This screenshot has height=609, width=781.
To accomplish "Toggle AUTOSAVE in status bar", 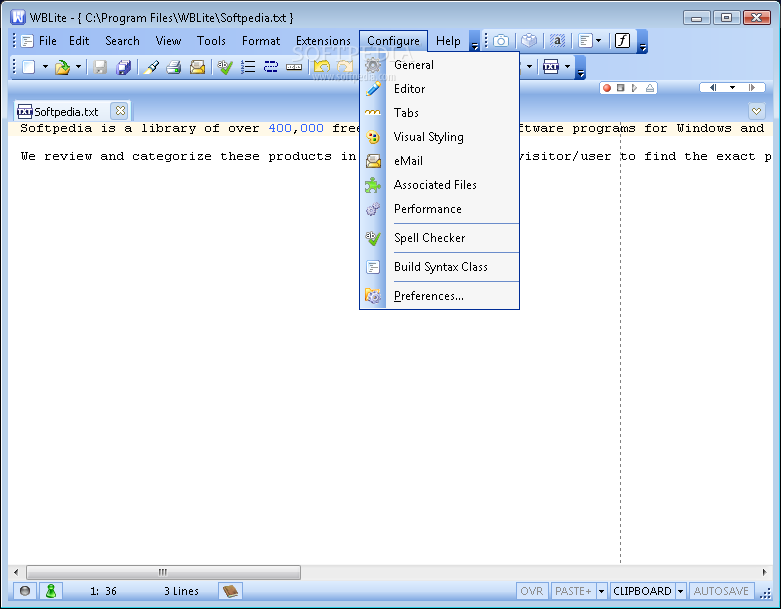I will coord(721,591).
